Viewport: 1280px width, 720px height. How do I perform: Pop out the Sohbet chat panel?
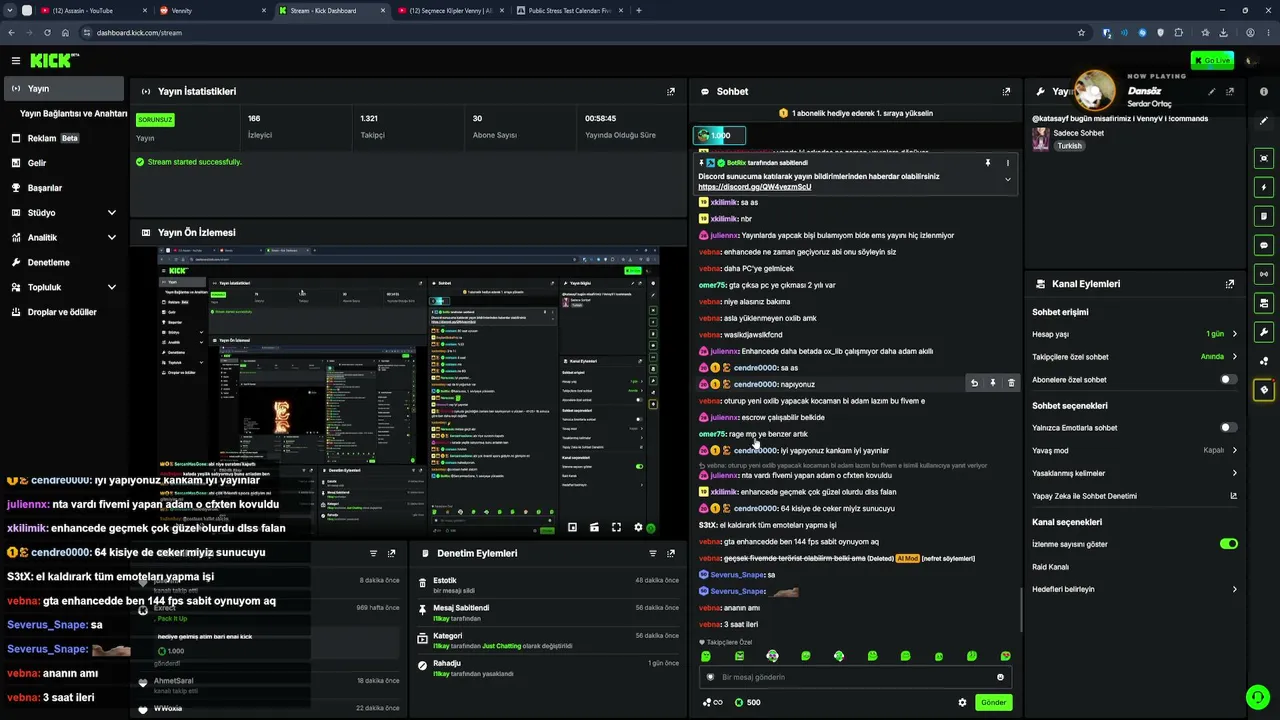(1006, 91)
